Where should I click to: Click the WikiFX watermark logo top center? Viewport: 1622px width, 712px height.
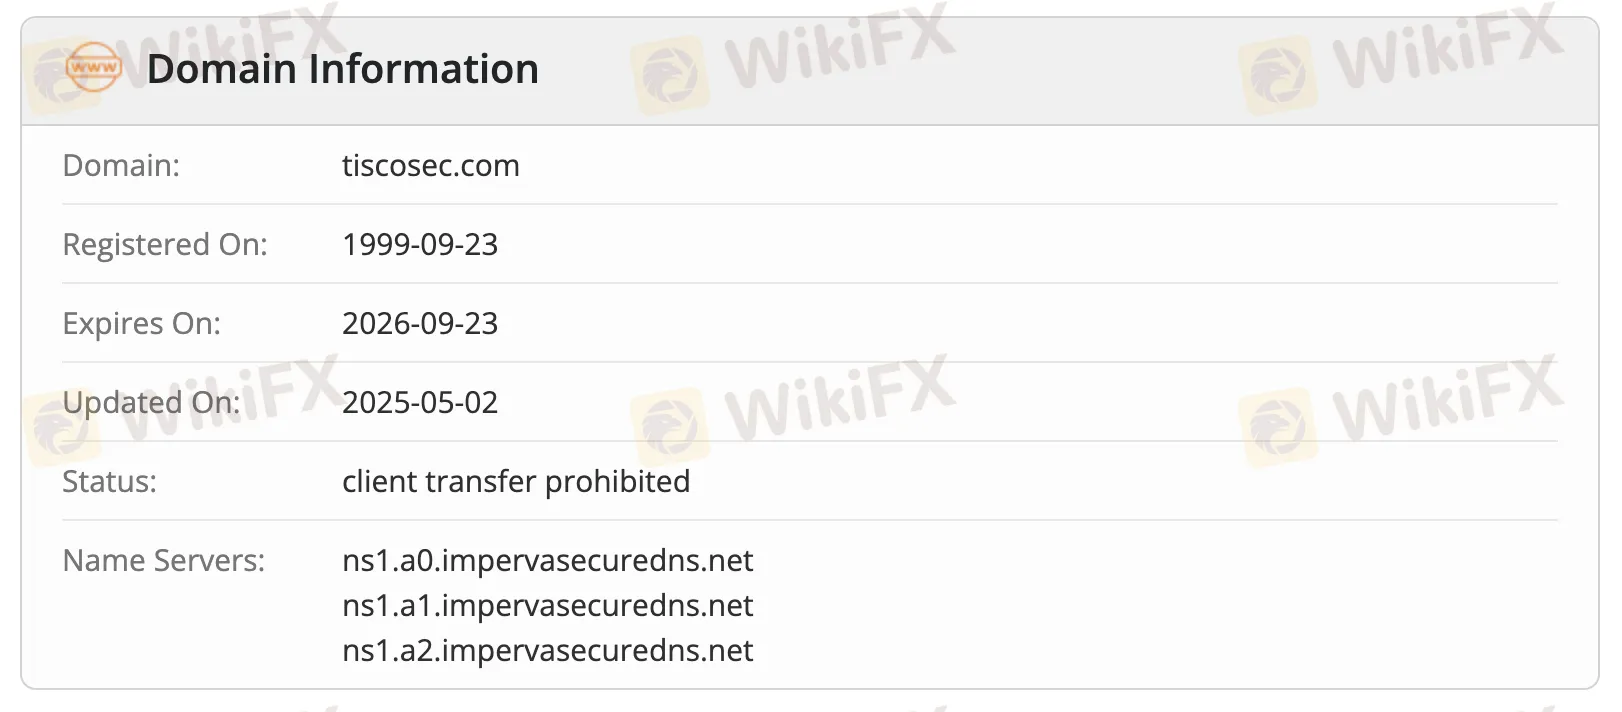(793, 59)
